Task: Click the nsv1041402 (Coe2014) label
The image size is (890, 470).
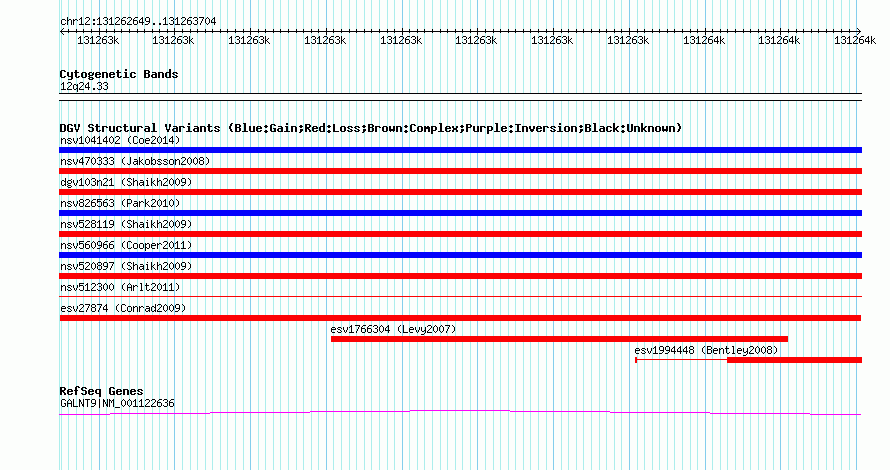Action: pyautogui.click(x=120, y=140)
